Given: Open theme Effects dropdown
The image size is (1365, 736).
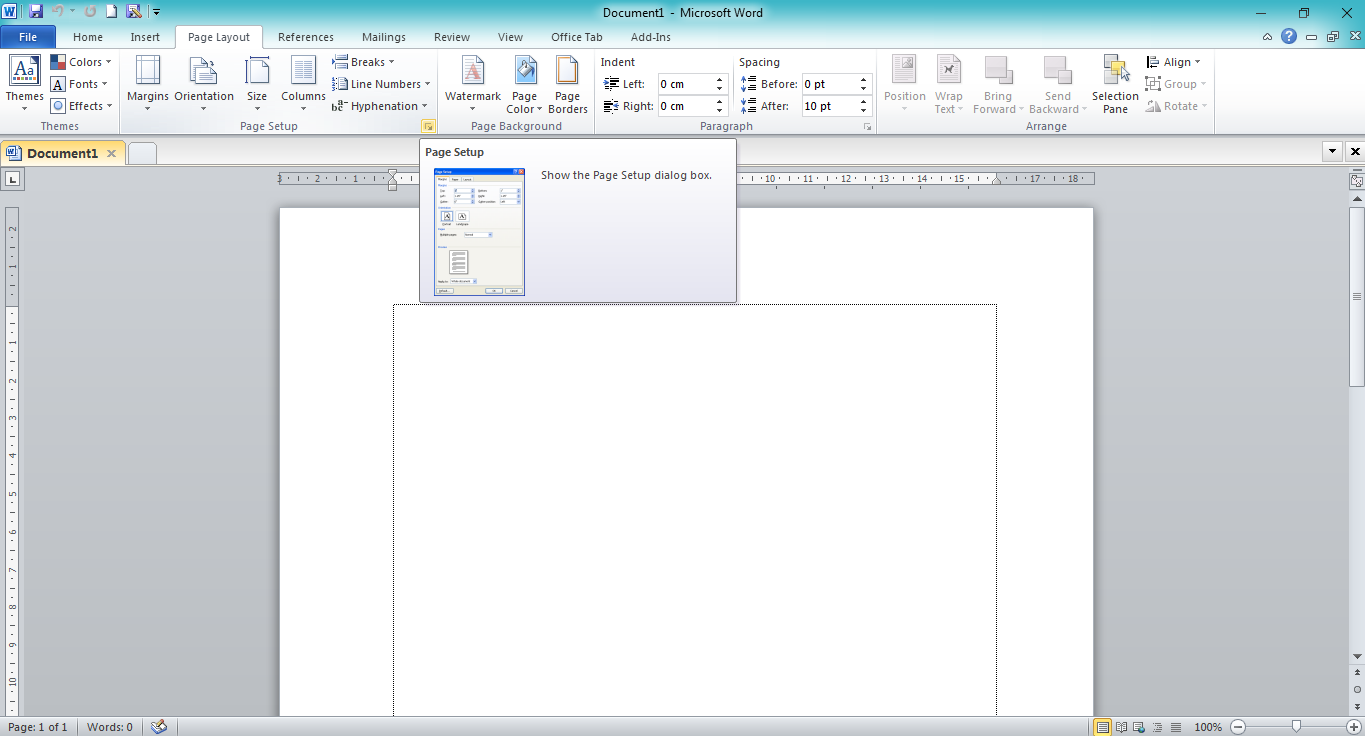Looking at the screenshot, I should pos(81,106).
